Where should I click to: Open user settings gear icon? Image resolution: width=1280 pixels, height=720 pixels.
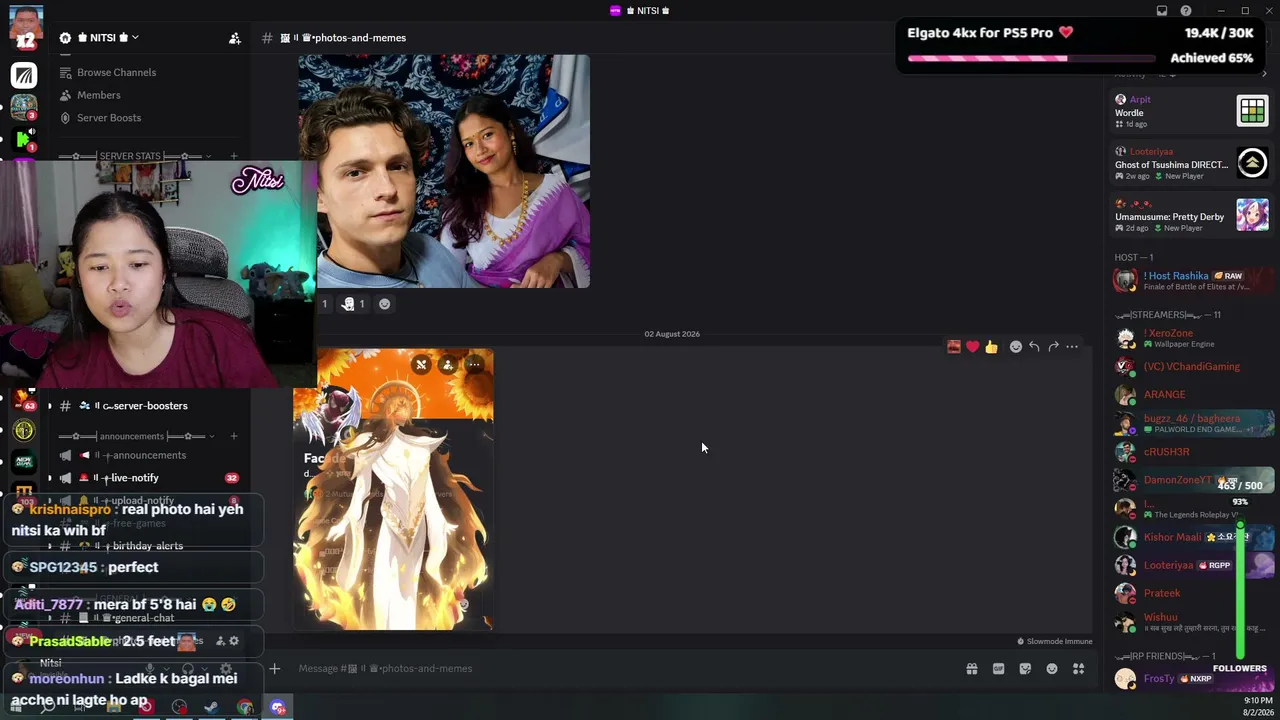[x=226, y=669]
